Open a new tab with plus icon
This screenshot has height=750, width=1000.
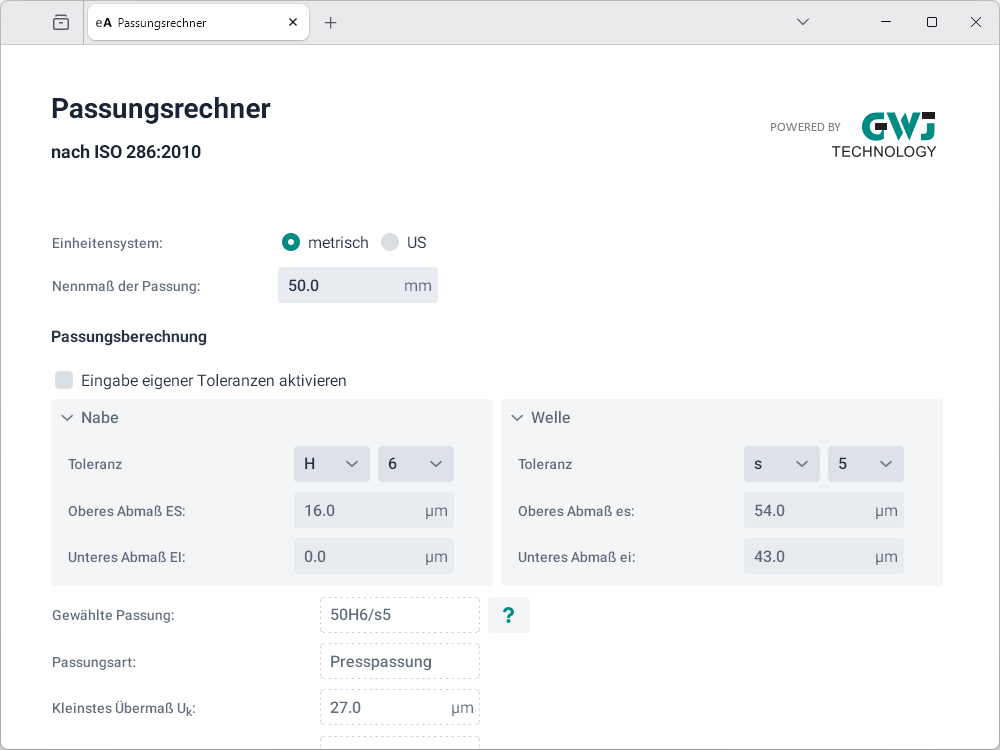[331, 22]
